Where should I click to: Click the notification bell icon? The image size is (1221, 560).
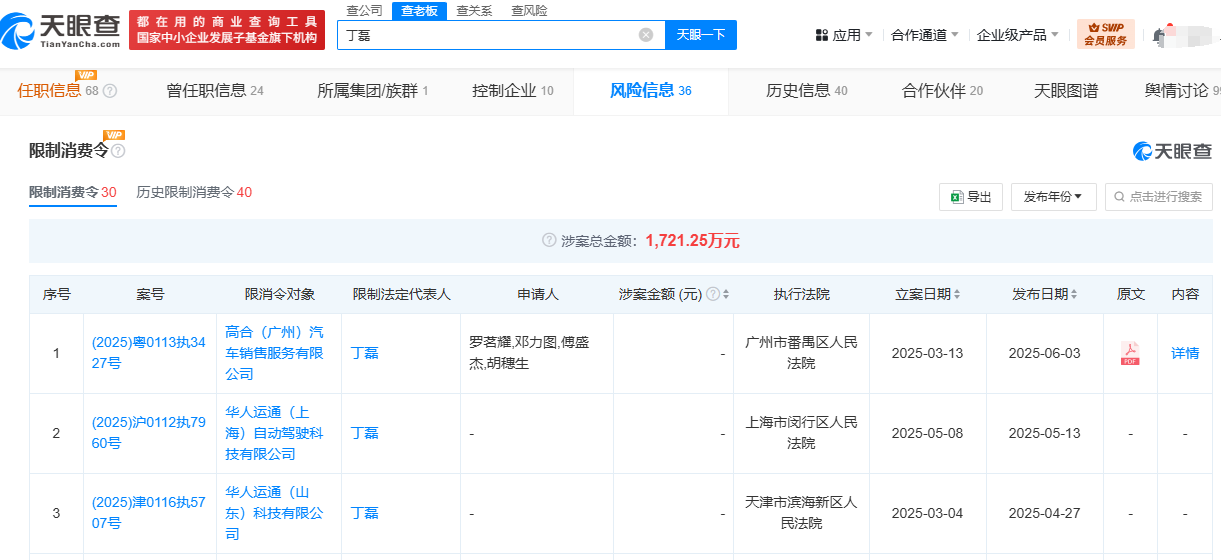point(1159,36)
